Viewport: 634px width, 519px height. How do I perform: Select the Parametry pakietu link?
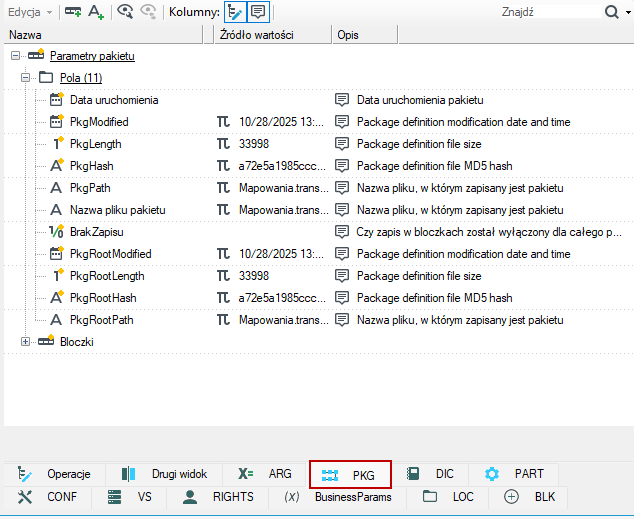[x=92, y=56]
